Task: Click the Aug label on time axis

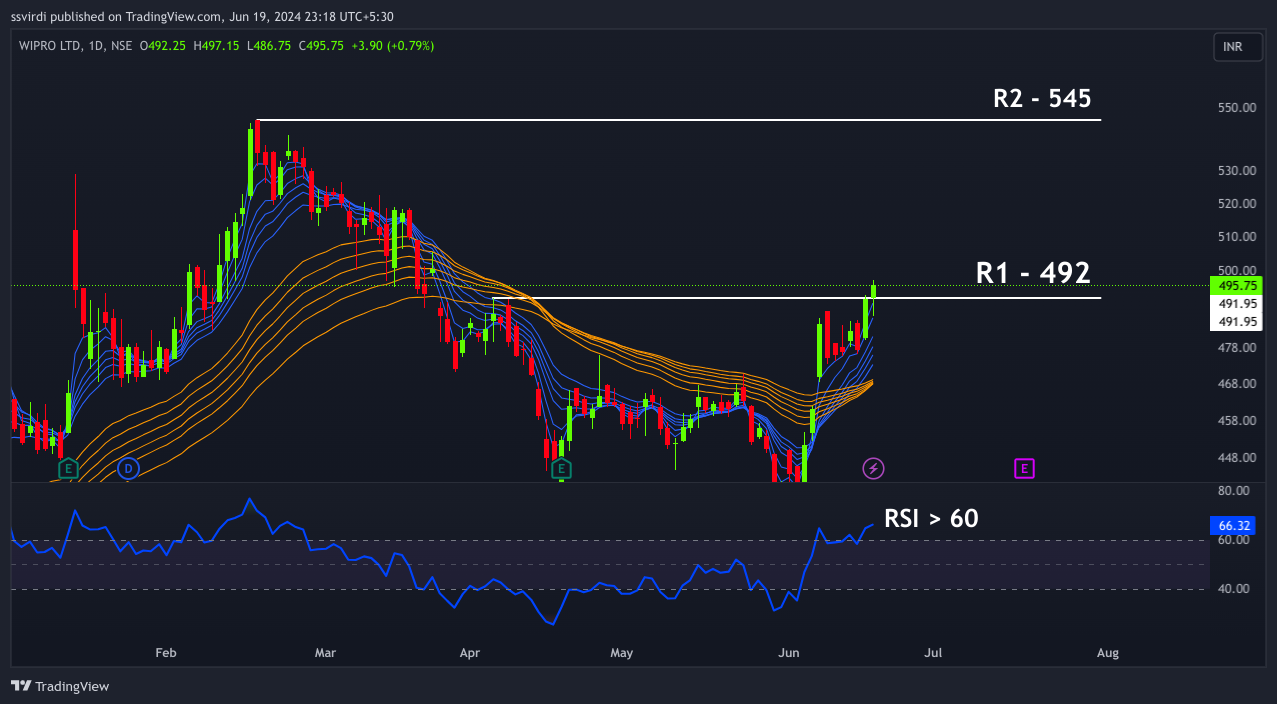Action: (1108, 653)
